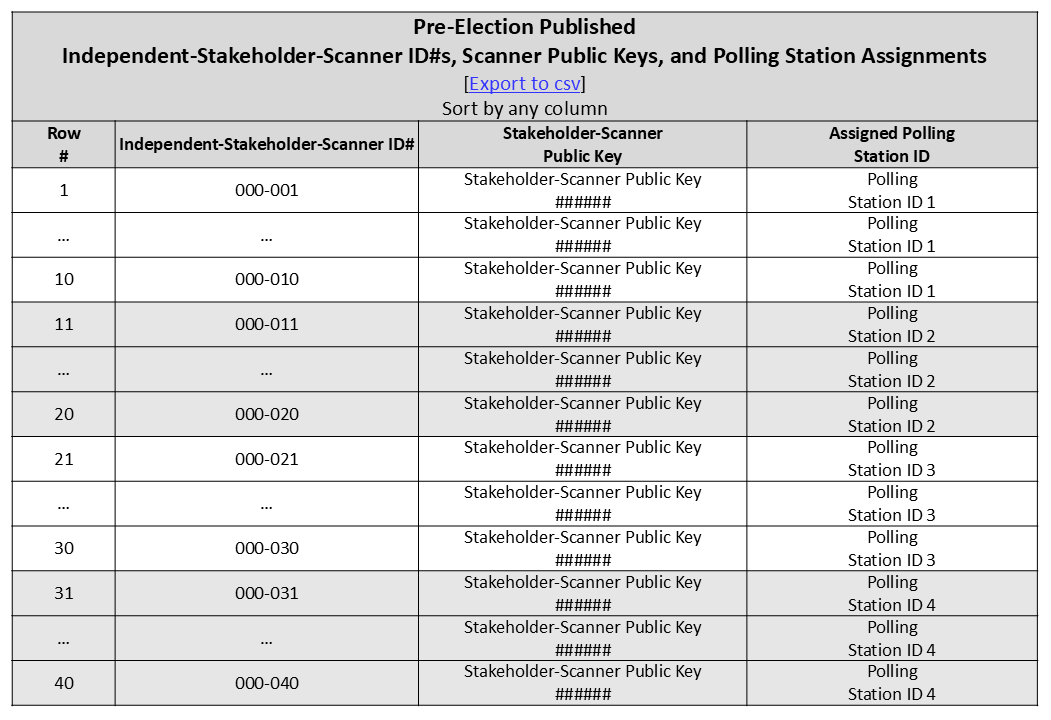Click the public key cell in row 21
Screen dimensions: 1051x720
point(582,459)
